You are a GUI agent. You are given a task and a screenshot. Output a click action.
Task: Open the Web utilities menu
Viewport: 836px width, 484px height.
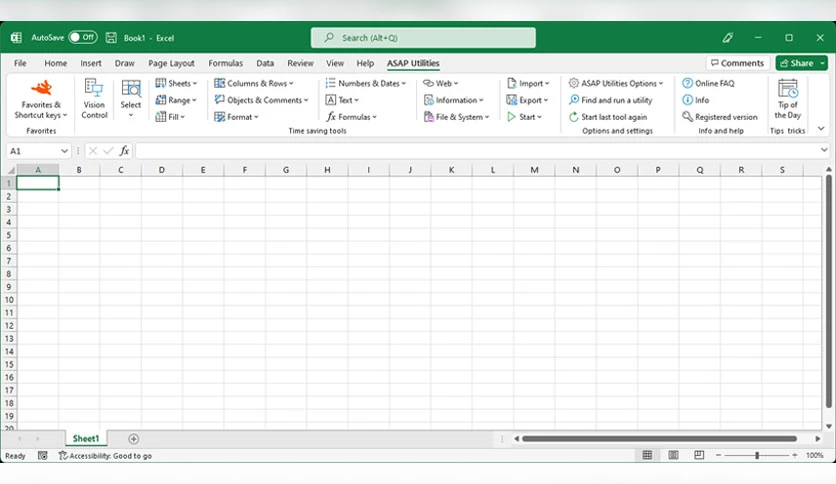click(440, 83)
